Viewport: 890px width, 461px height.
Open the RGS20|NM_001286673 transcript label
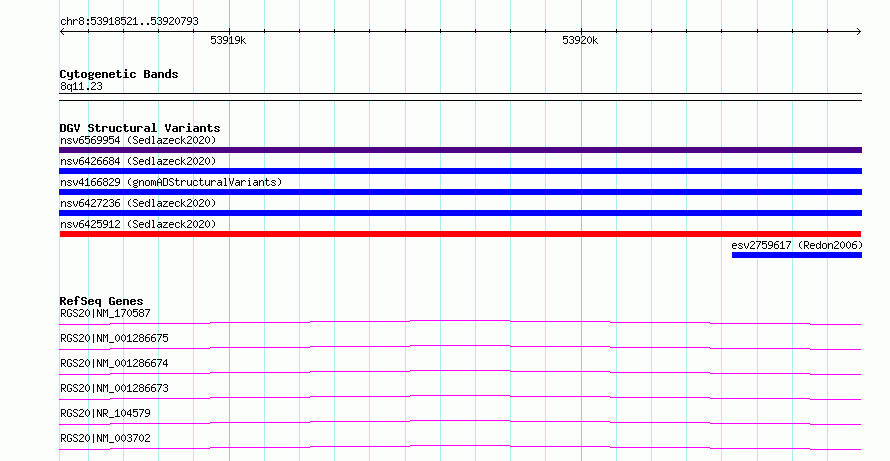click(x=114, y=388)
